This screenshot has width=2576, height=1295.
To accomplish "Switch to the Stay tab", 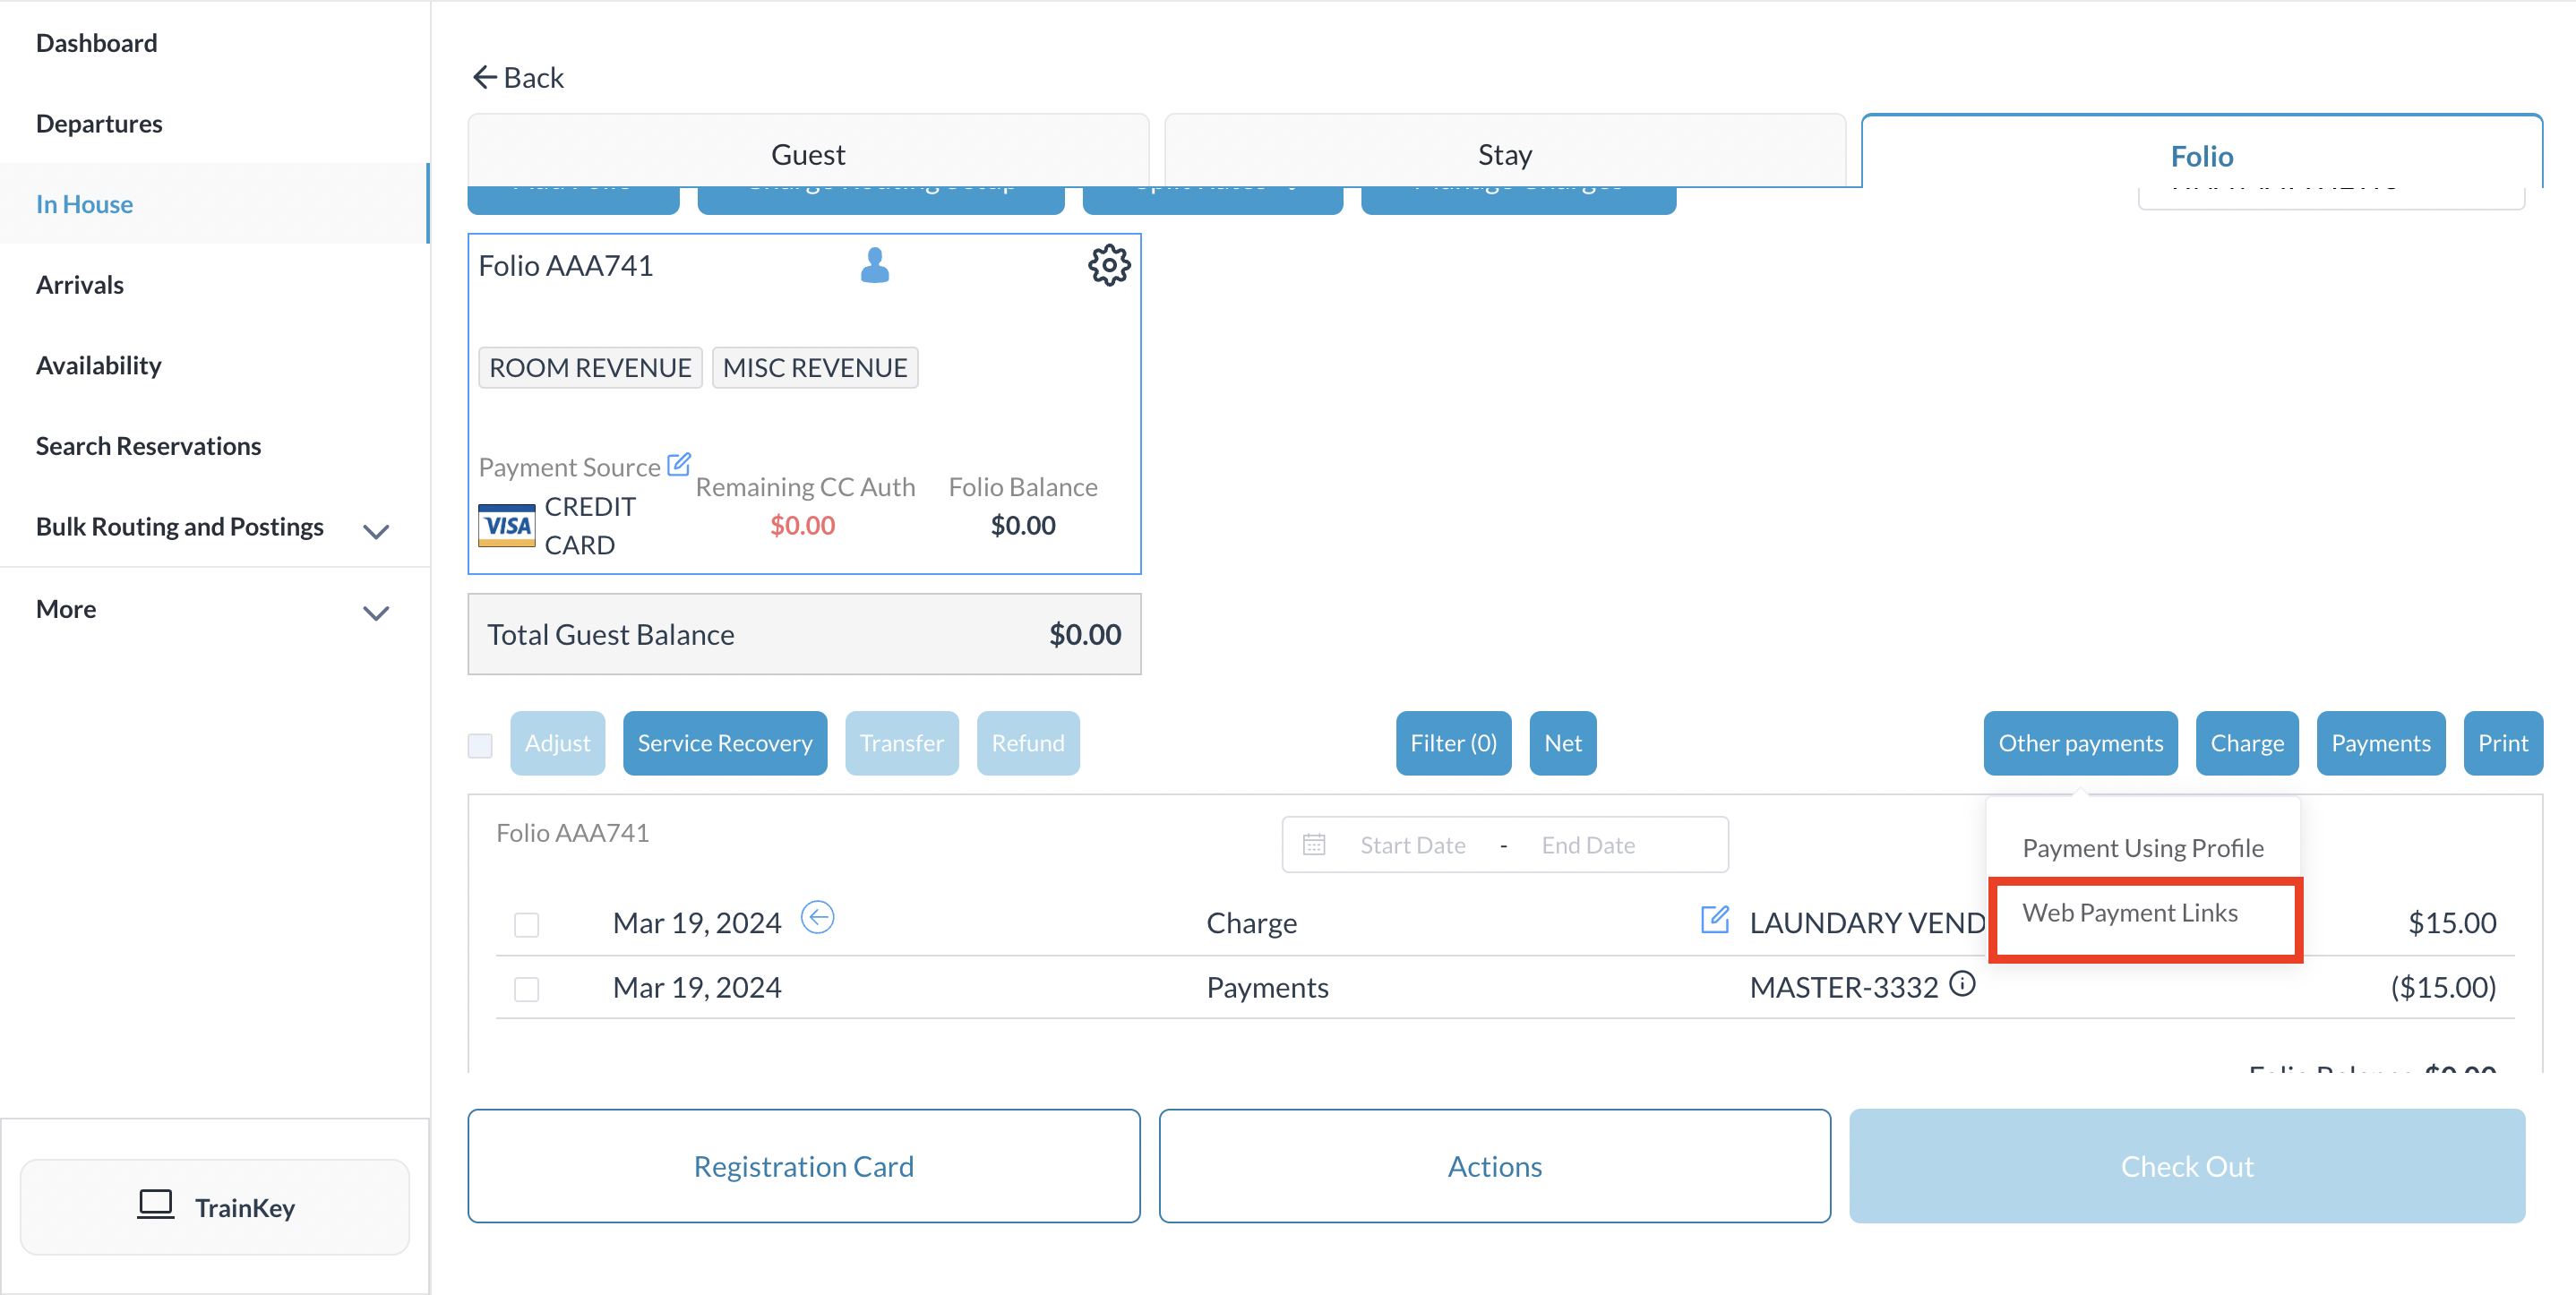I will (1504, 154).
